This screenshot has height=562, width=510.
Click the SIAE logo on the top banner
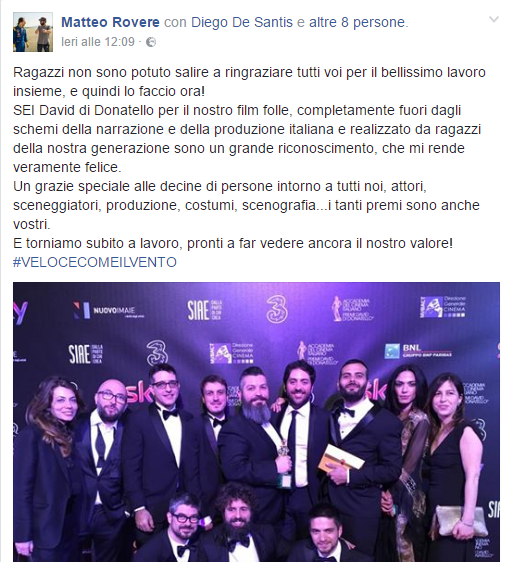click(x=205, y=310)
